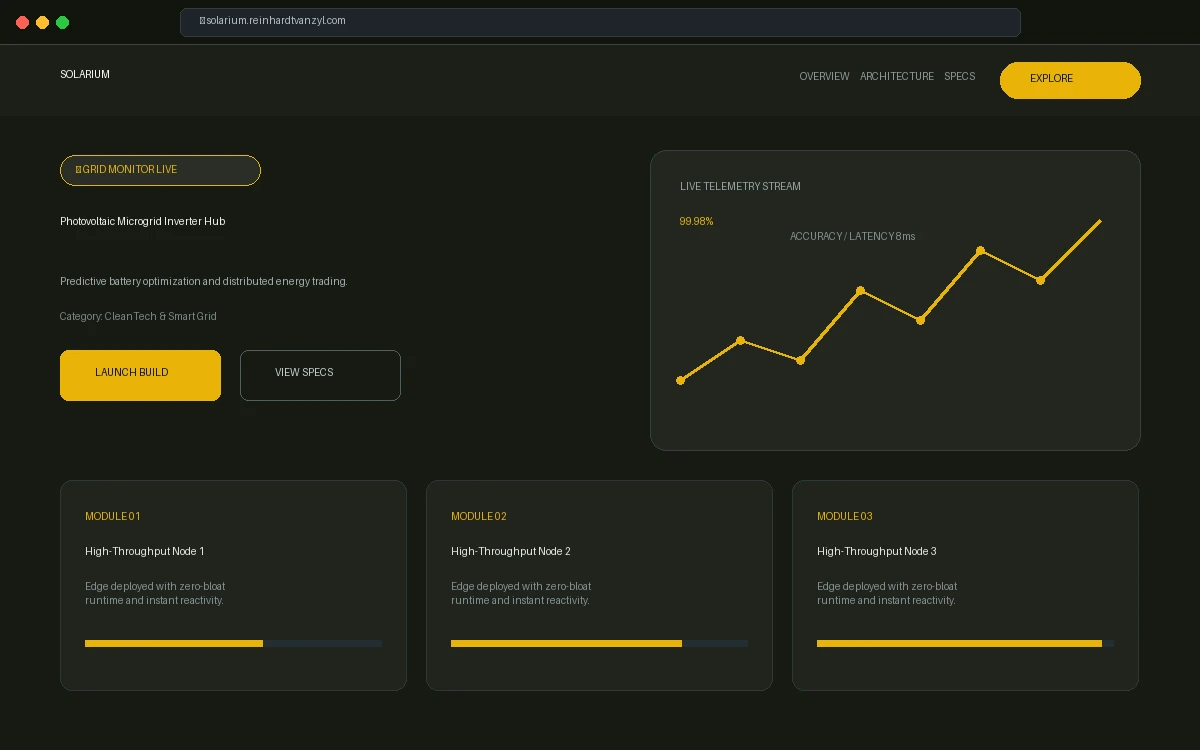Click the "Photovoltaic Microgrid Inverter Hub" title
Viewport: 1200px width, 750px height.
[x=142, y=222]
